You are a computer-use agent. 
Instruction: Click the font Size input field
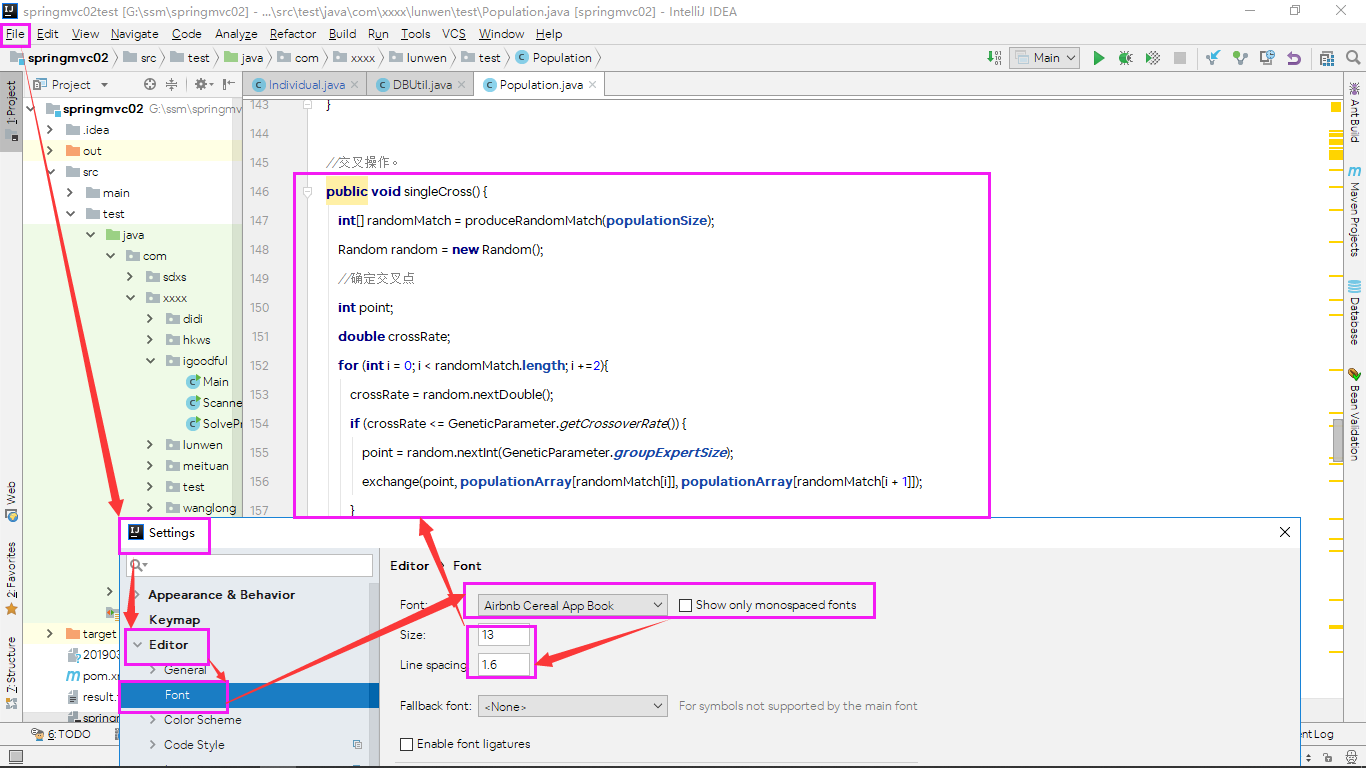tap(504, 635)
